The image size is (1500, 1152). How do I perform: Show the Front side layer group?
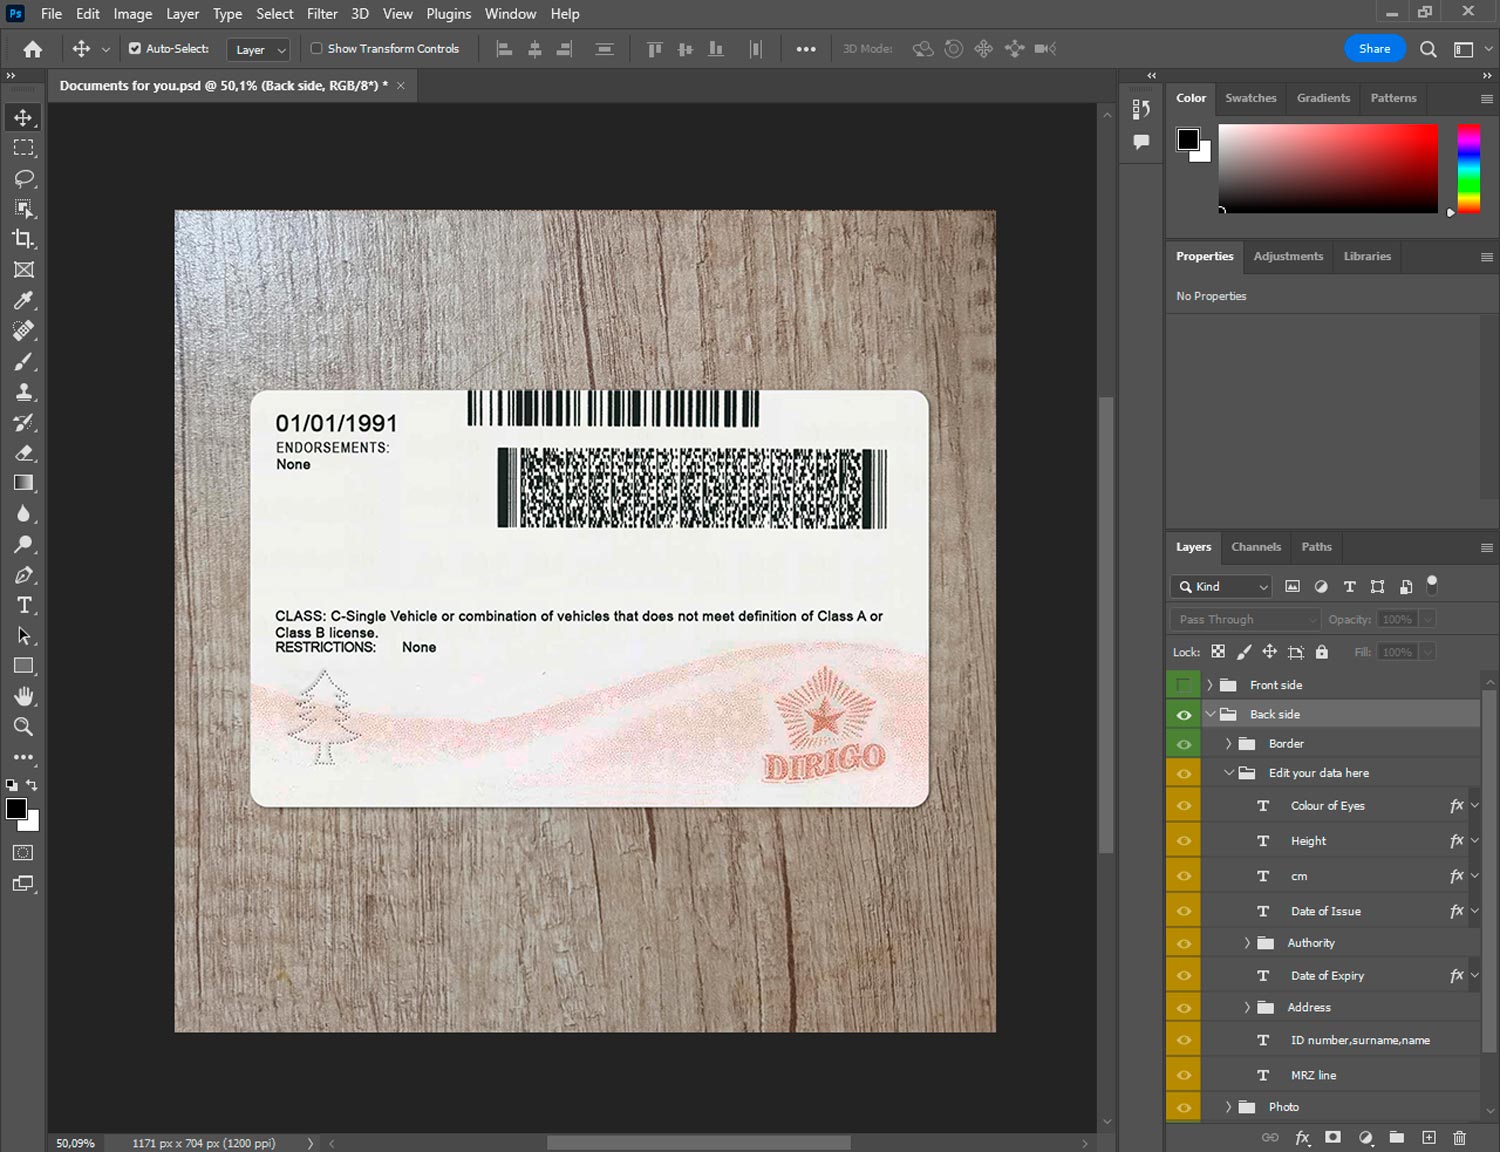coord(1184,685)
